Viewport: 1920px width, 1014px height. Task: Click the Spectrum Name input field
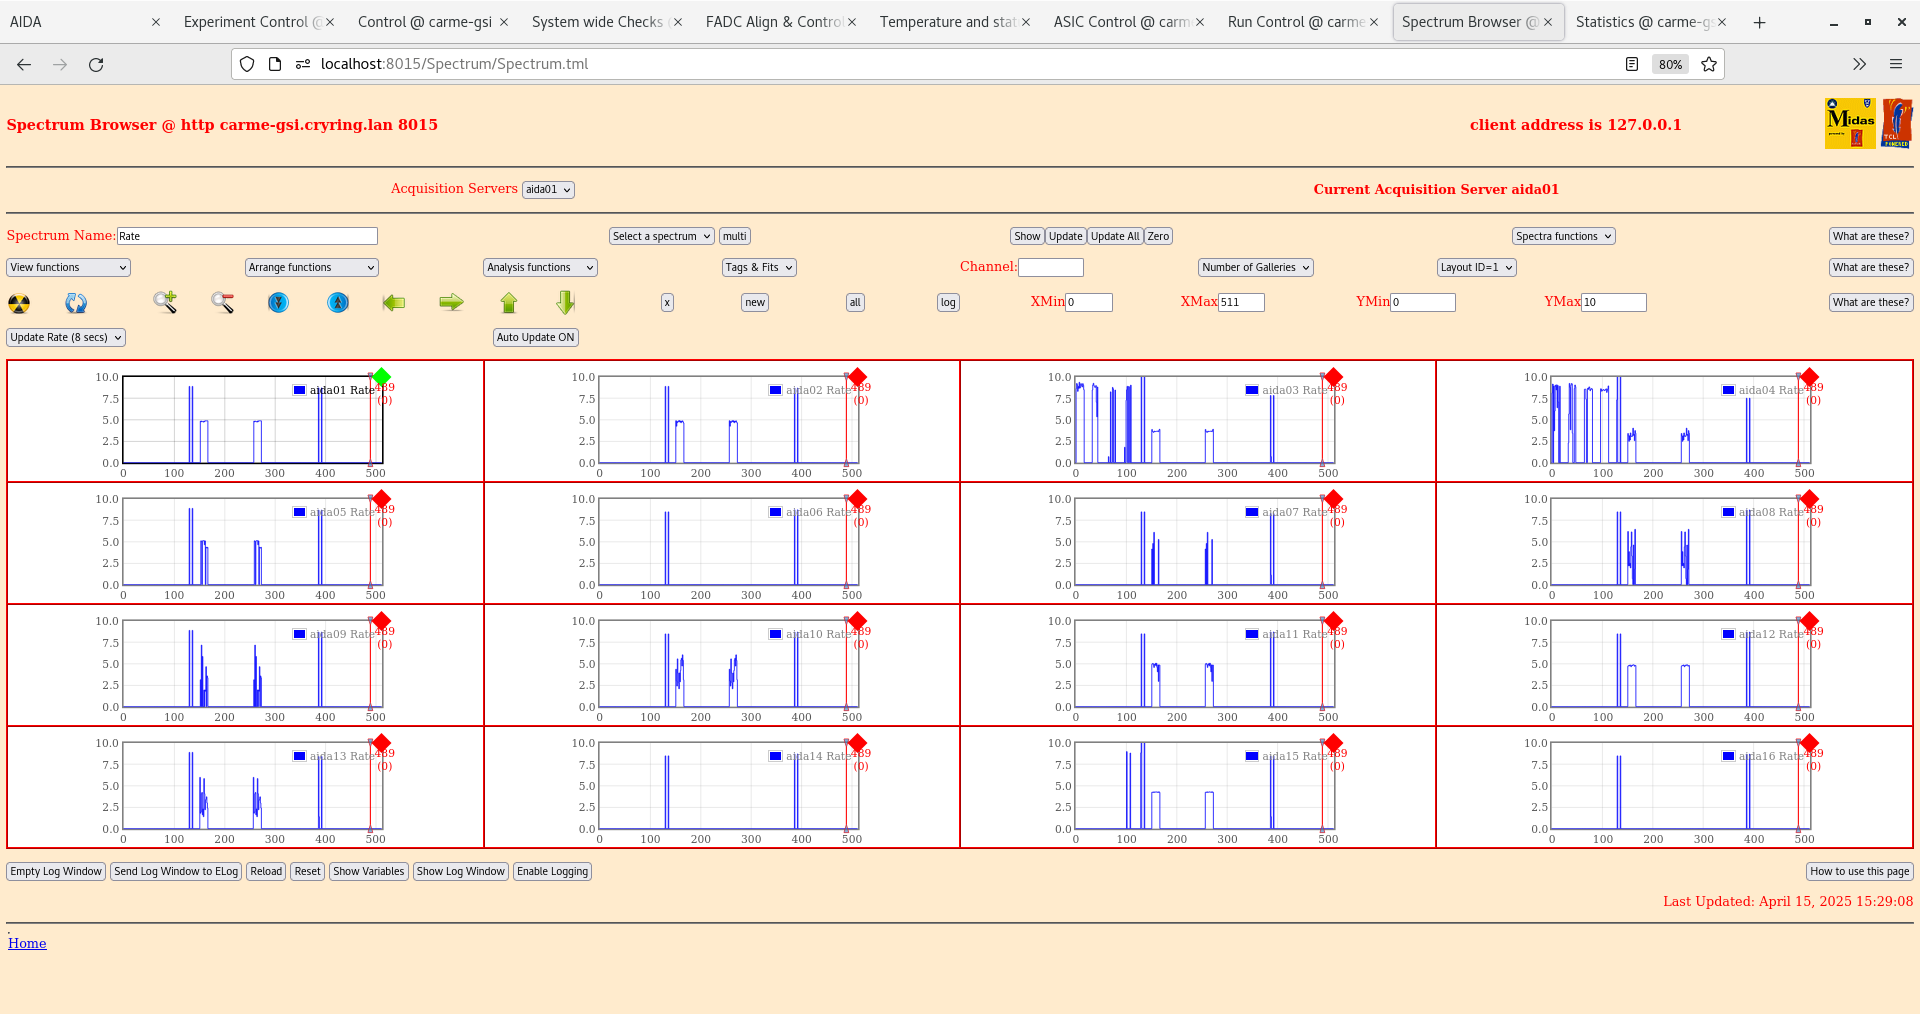pos(247,237)
